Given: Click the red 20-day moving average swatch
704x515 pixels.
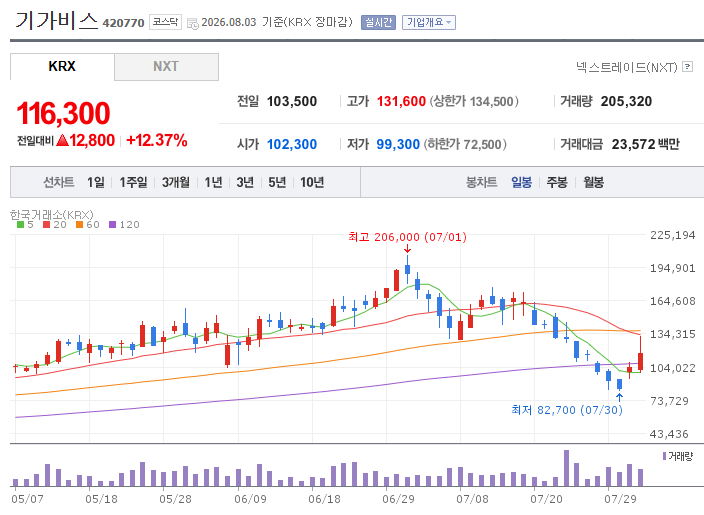Looking at the screenshot, I should (46, 224).
